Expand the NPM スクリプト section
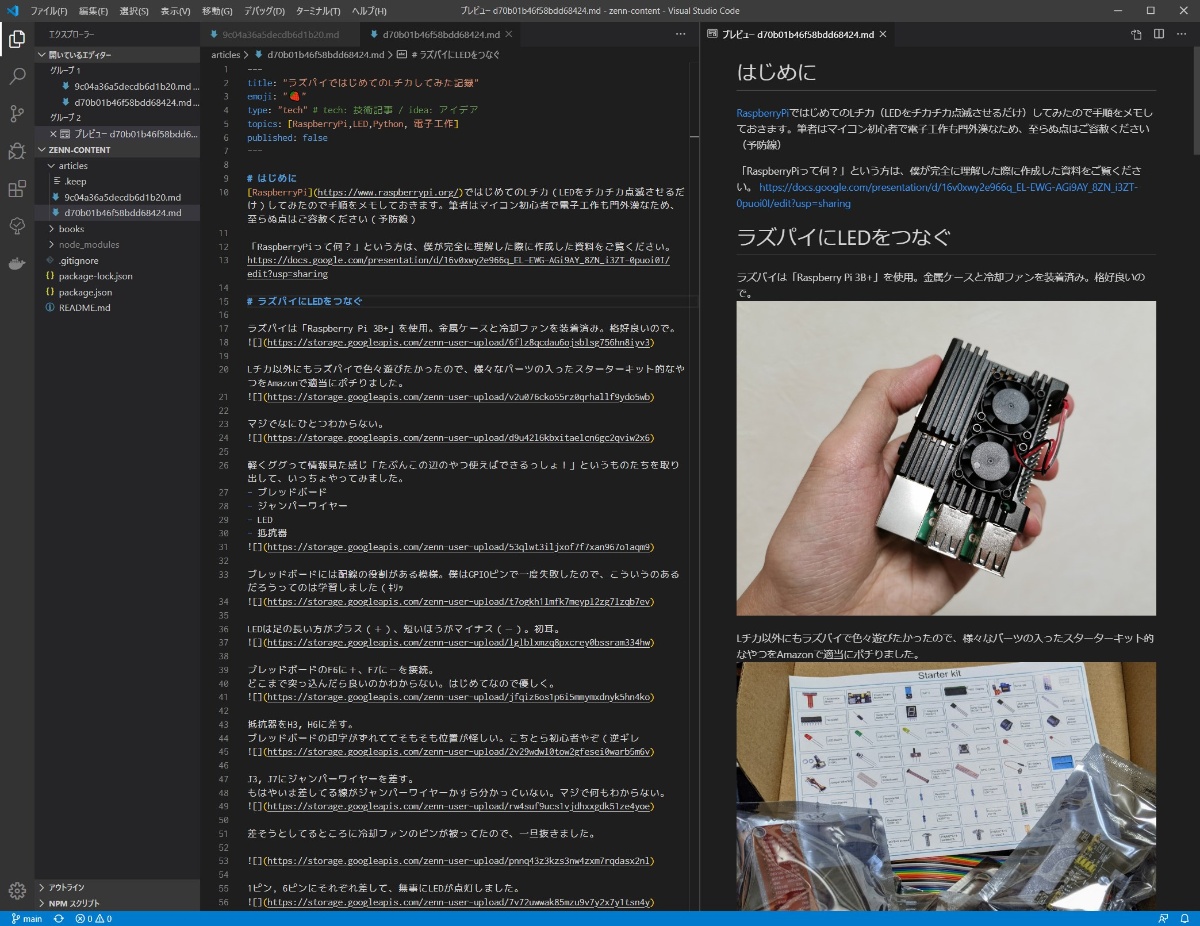Screen dimensions: 1200x926 point(117,903)
